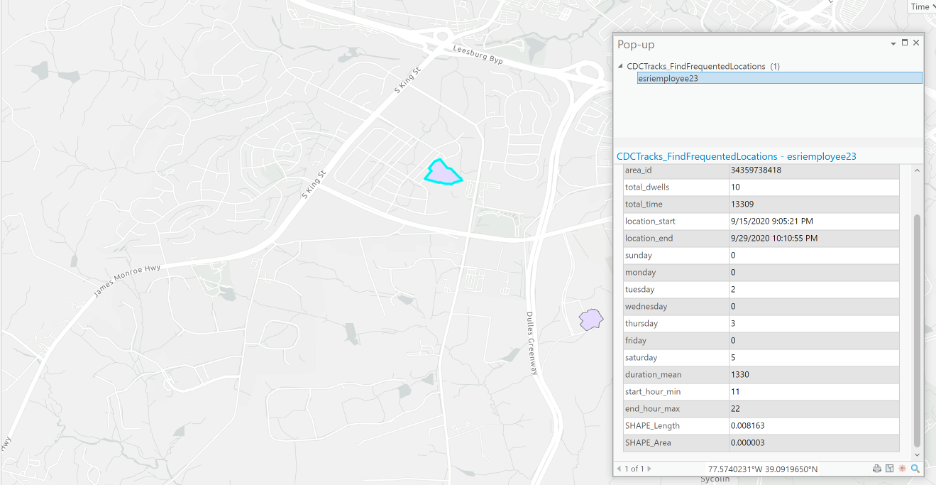The height and width of the screenshot is (486, 936).
Task: Click the monday field name
Action: coord(641,272)
